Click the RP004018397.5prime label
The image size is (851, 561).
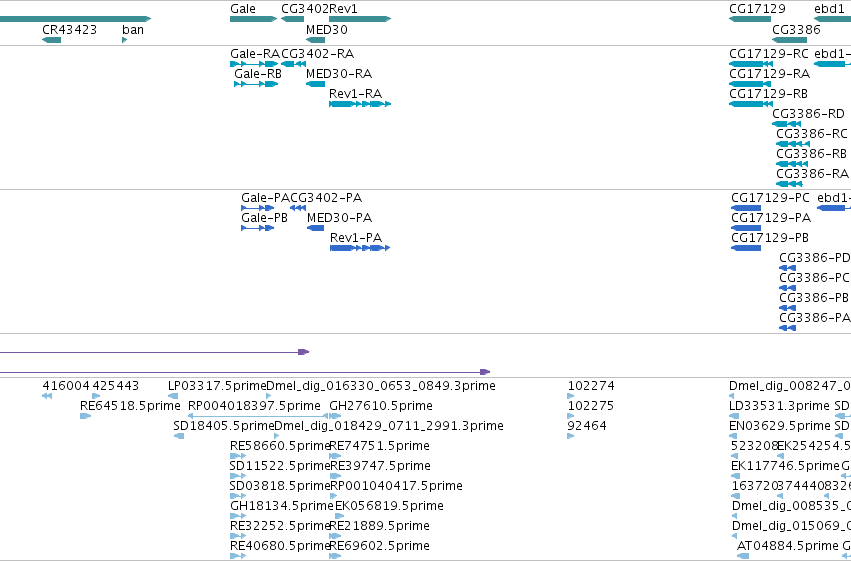[255, 406]
